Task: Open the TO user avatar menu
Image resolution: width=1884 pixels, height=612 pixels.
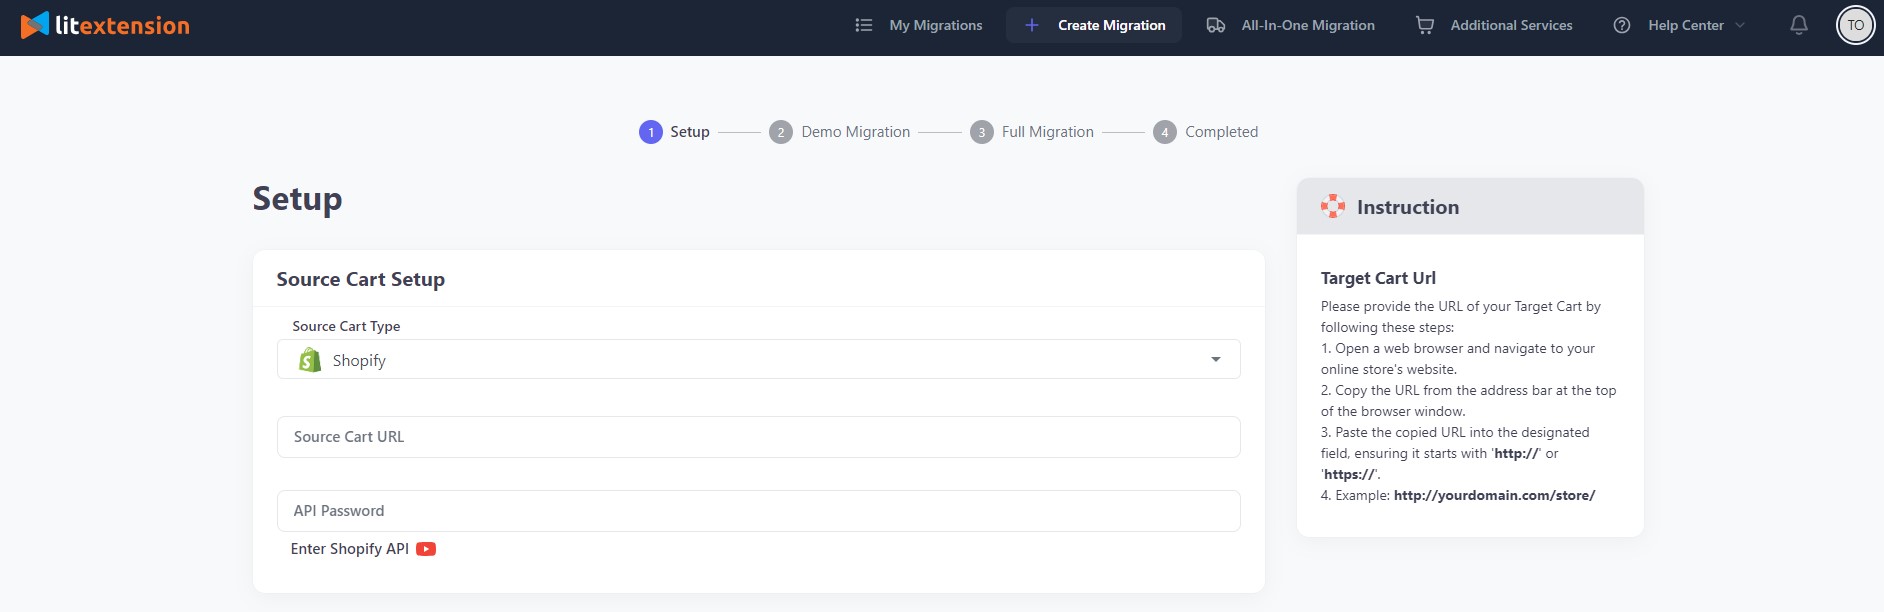Action: 1855,26
